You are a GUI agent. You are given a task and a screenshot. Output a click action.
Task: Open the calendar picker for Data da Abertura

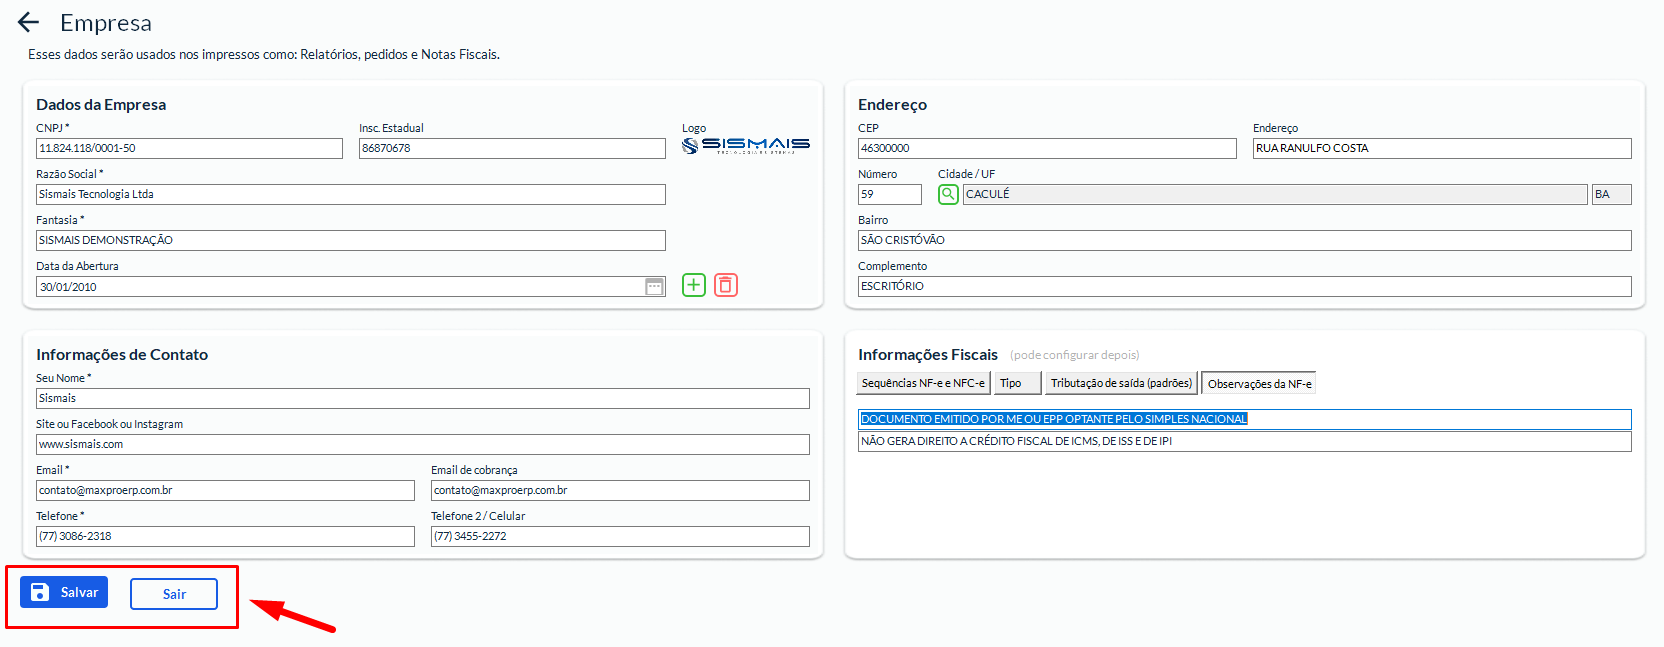pos(654,287)
